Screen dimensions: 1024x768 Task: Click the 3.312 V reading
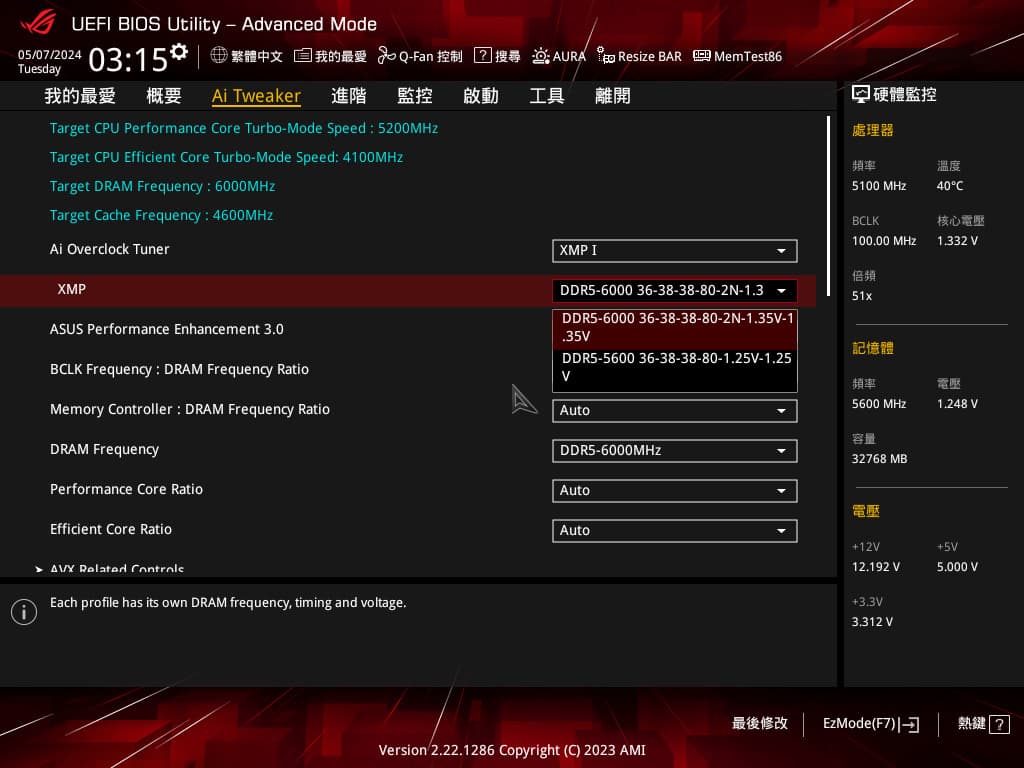872,622
